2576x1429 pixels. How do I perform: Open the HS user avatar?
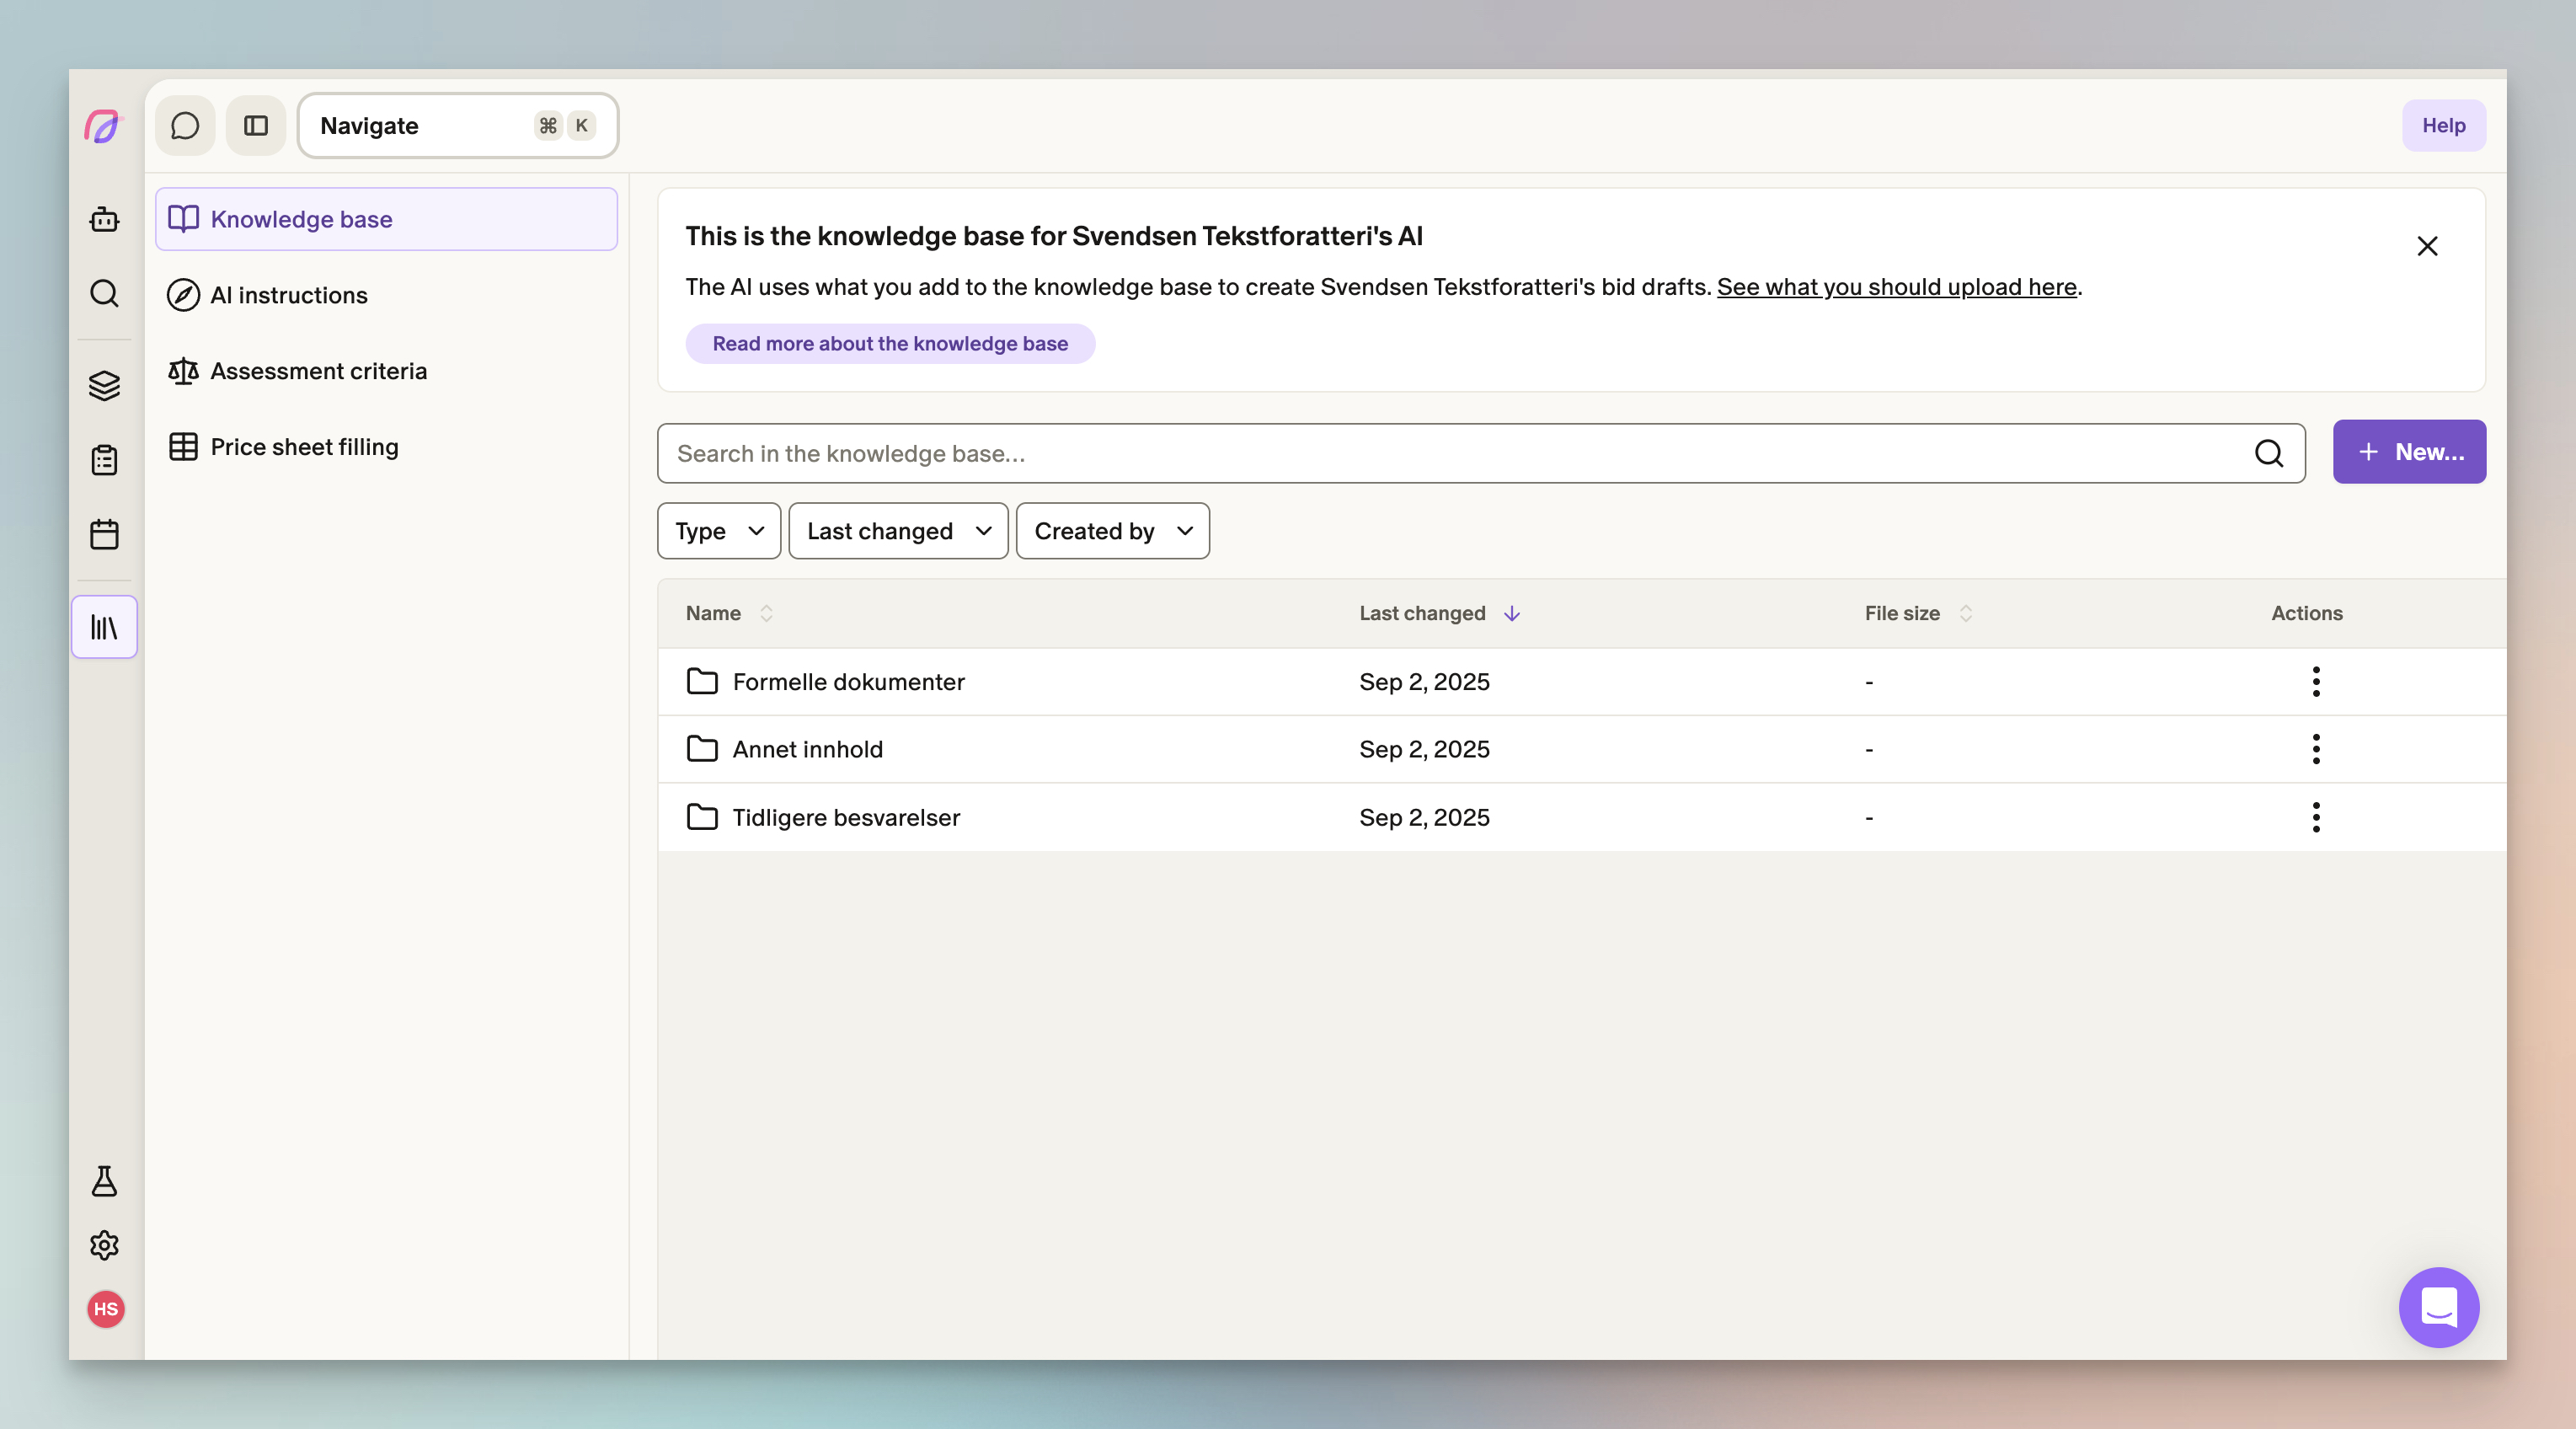coord(105,1309)
